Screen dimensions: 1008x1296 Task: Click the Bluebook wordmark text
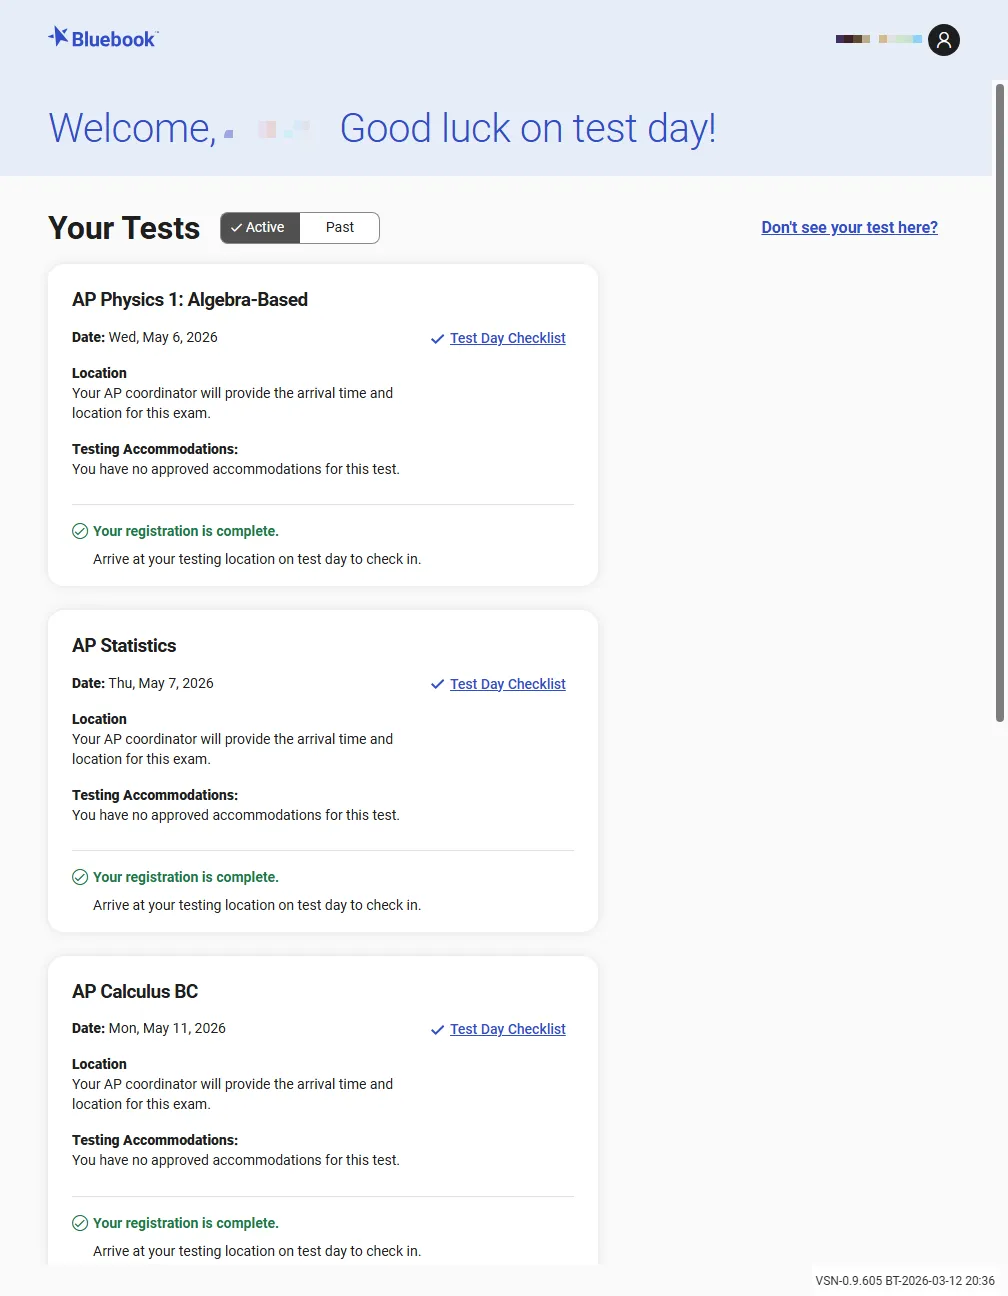click(x=114, y=40)
